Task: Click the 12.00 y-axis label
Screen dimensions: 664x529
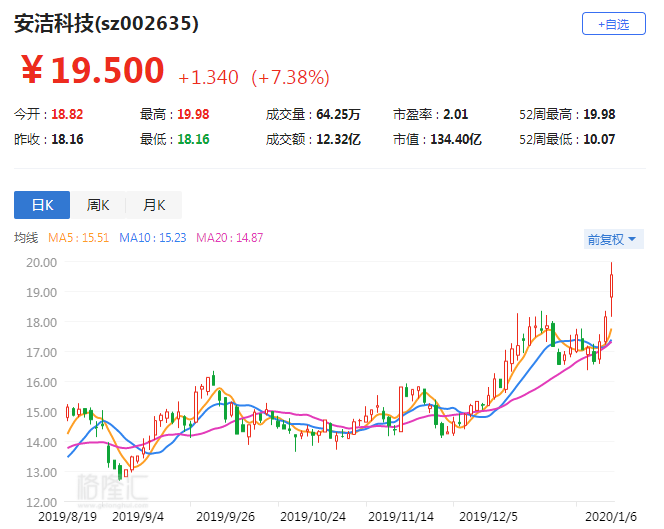Action: pos(42,503)
